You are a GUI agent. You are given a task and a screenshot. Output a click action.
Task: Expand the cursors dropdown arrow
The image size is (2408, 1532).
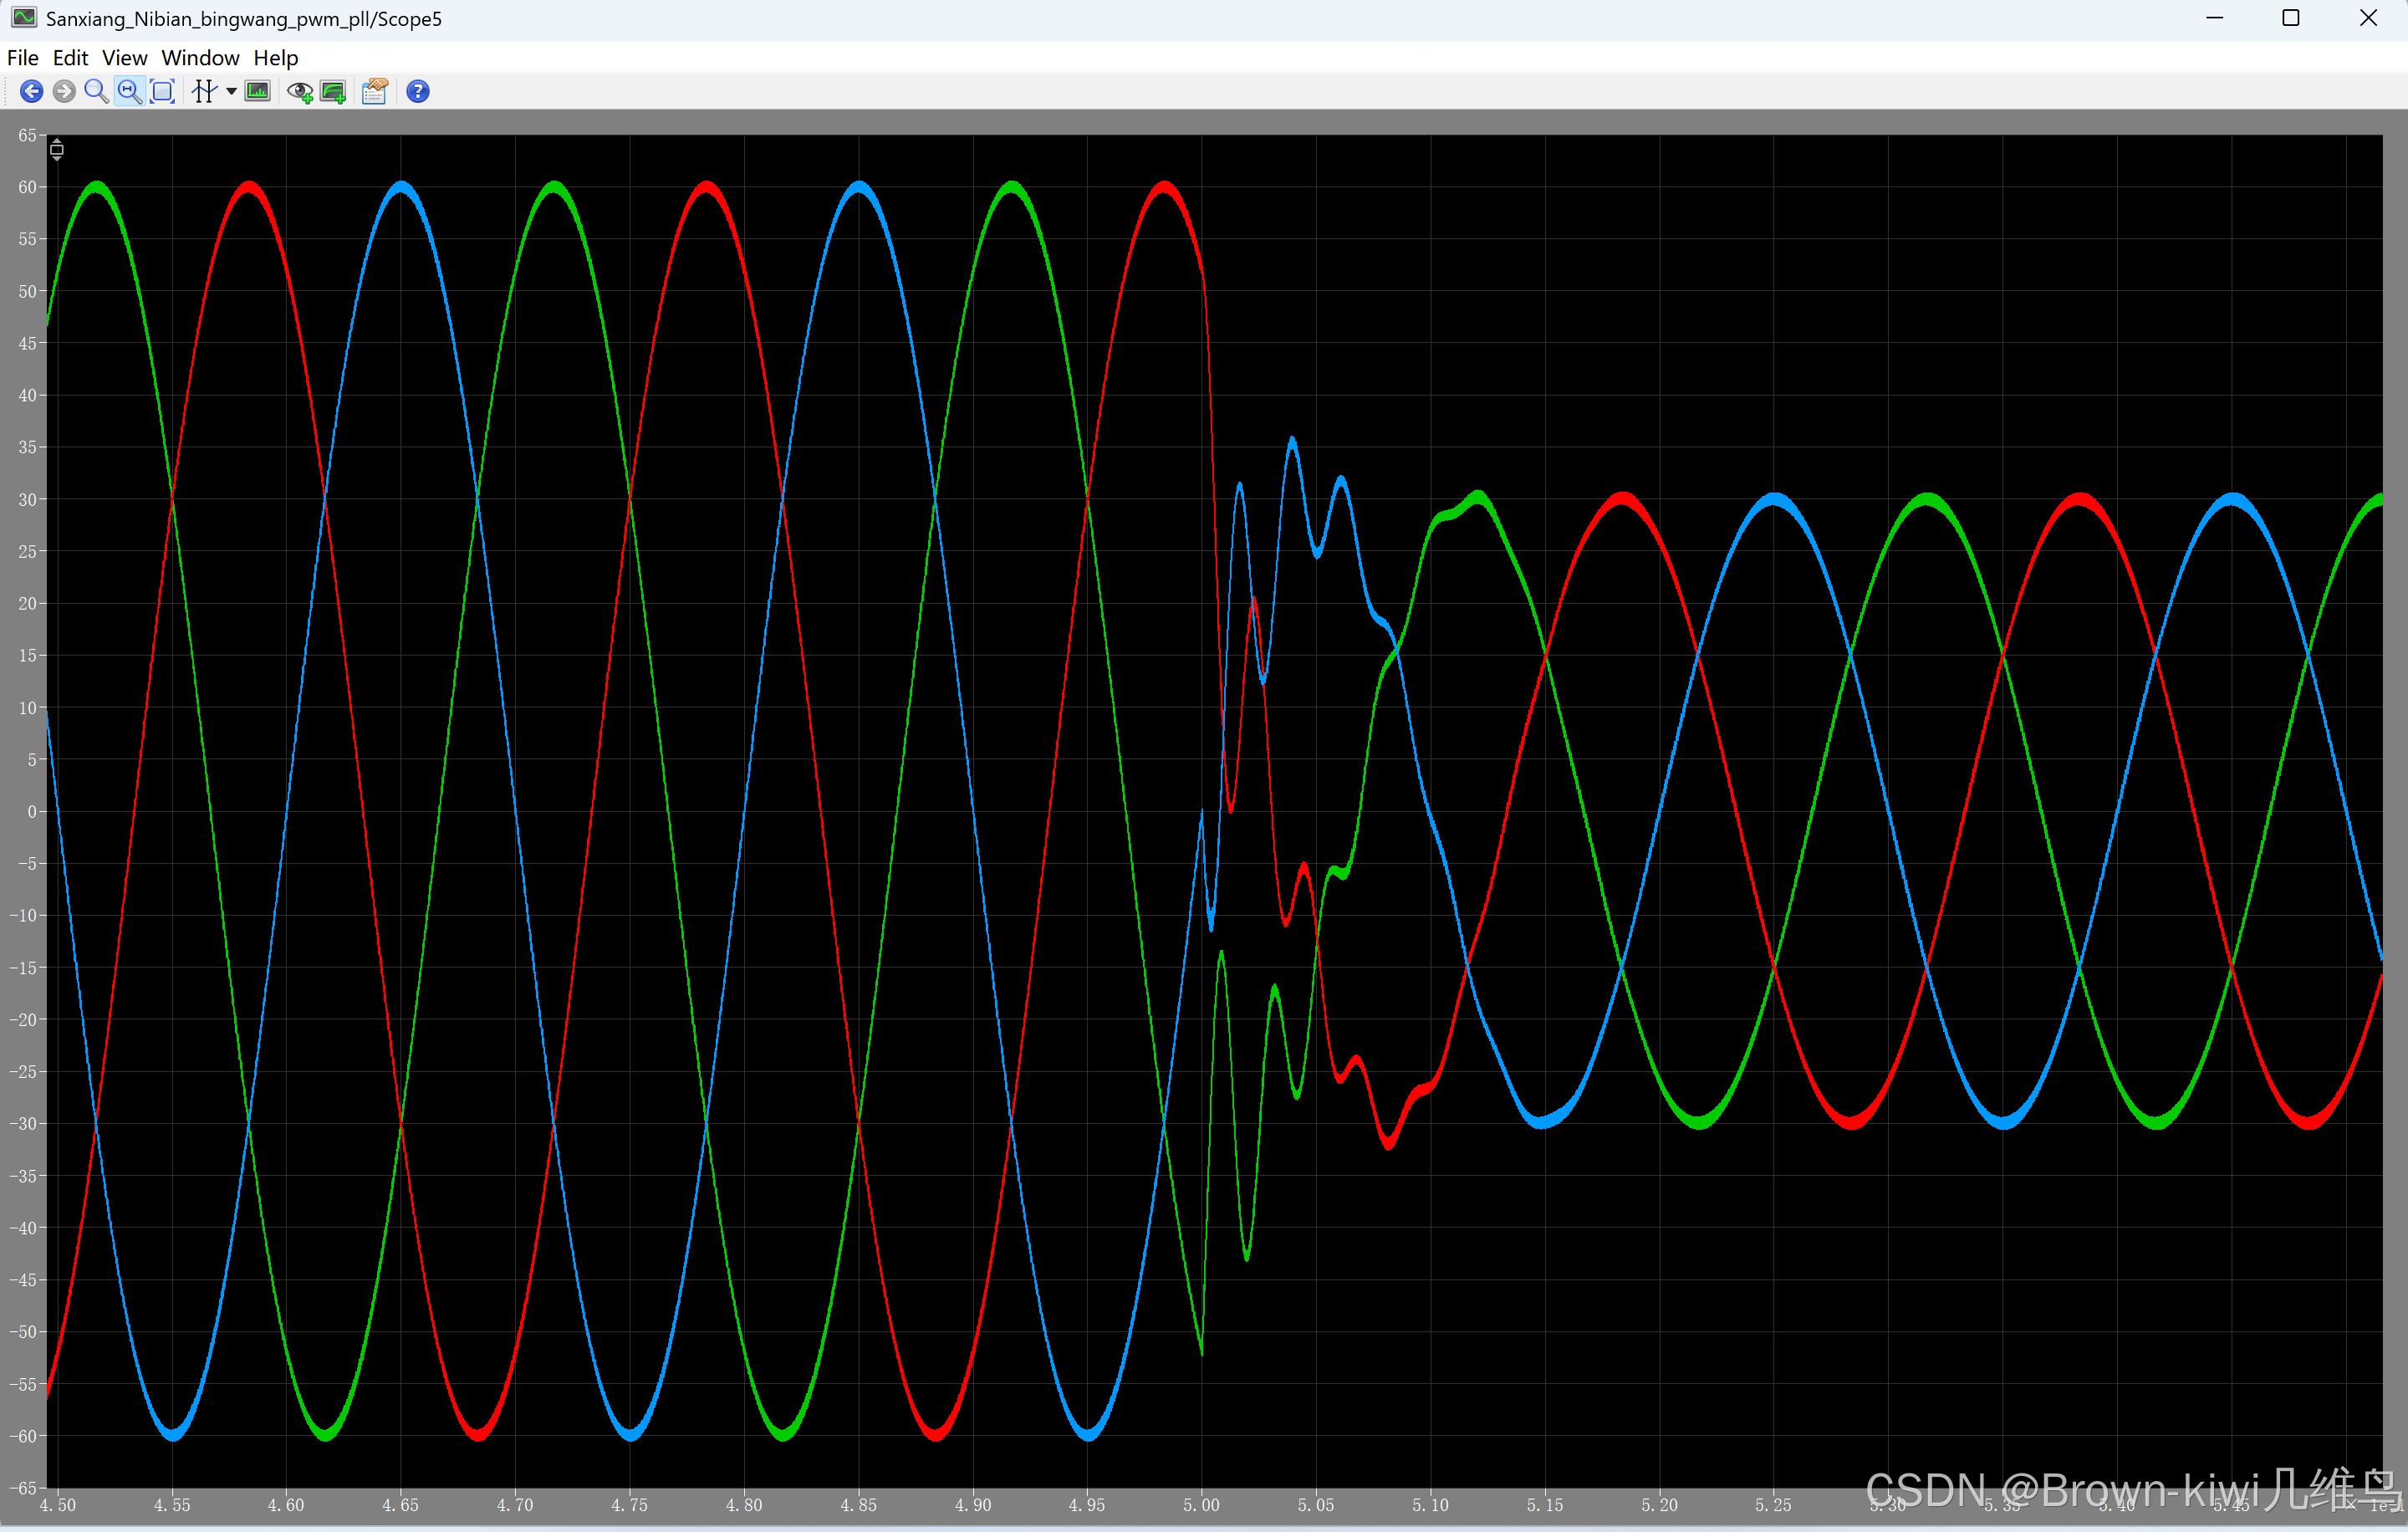point(231,92)
